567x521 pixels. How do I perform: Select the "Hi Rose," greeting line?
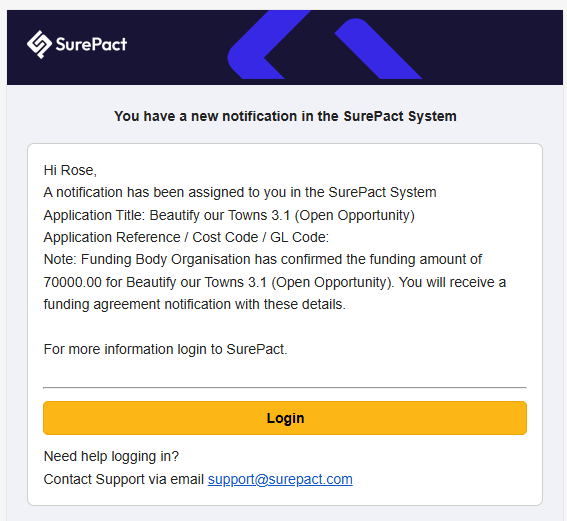coord(70,170)
